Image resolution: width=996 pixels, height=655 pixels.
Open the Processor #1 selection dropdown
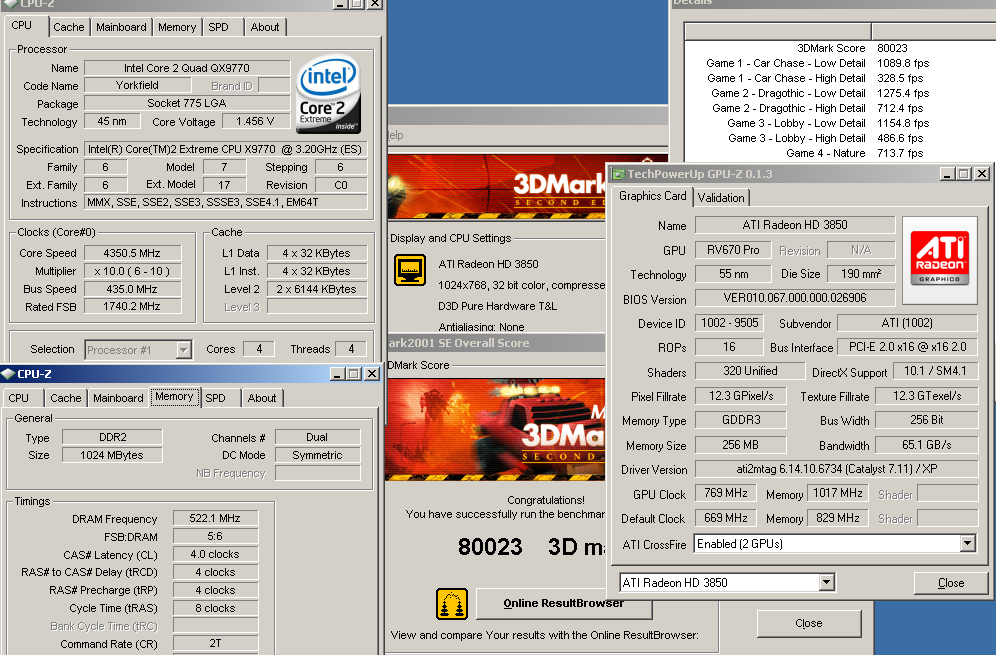[138, 350]
